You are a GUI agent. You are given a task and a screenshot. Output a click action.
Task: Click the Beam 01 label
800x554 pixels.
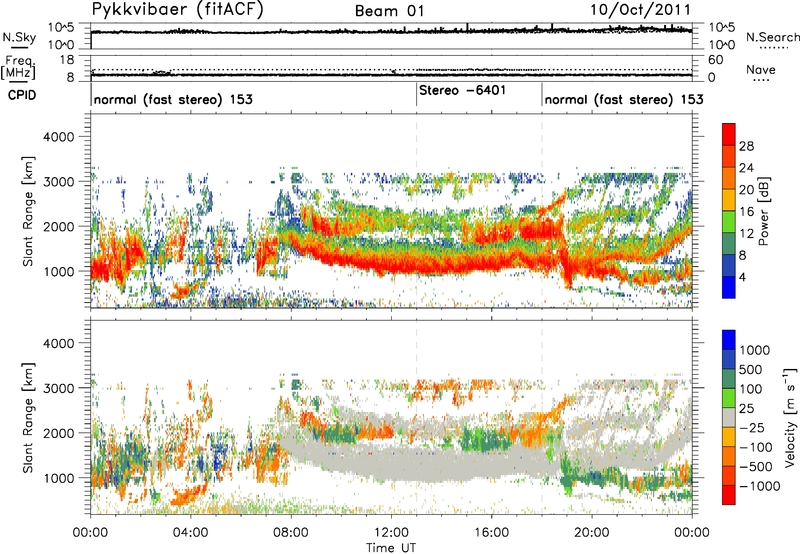coord(390,11)
